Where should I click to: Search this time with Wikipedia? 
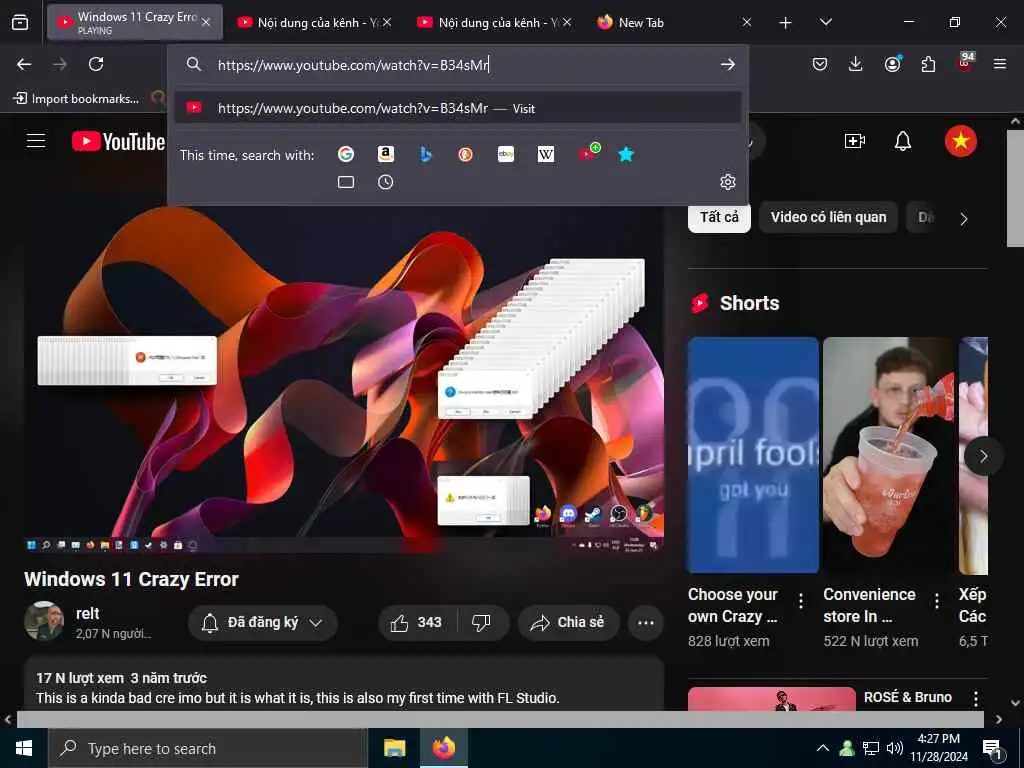[x=546, y=154]
